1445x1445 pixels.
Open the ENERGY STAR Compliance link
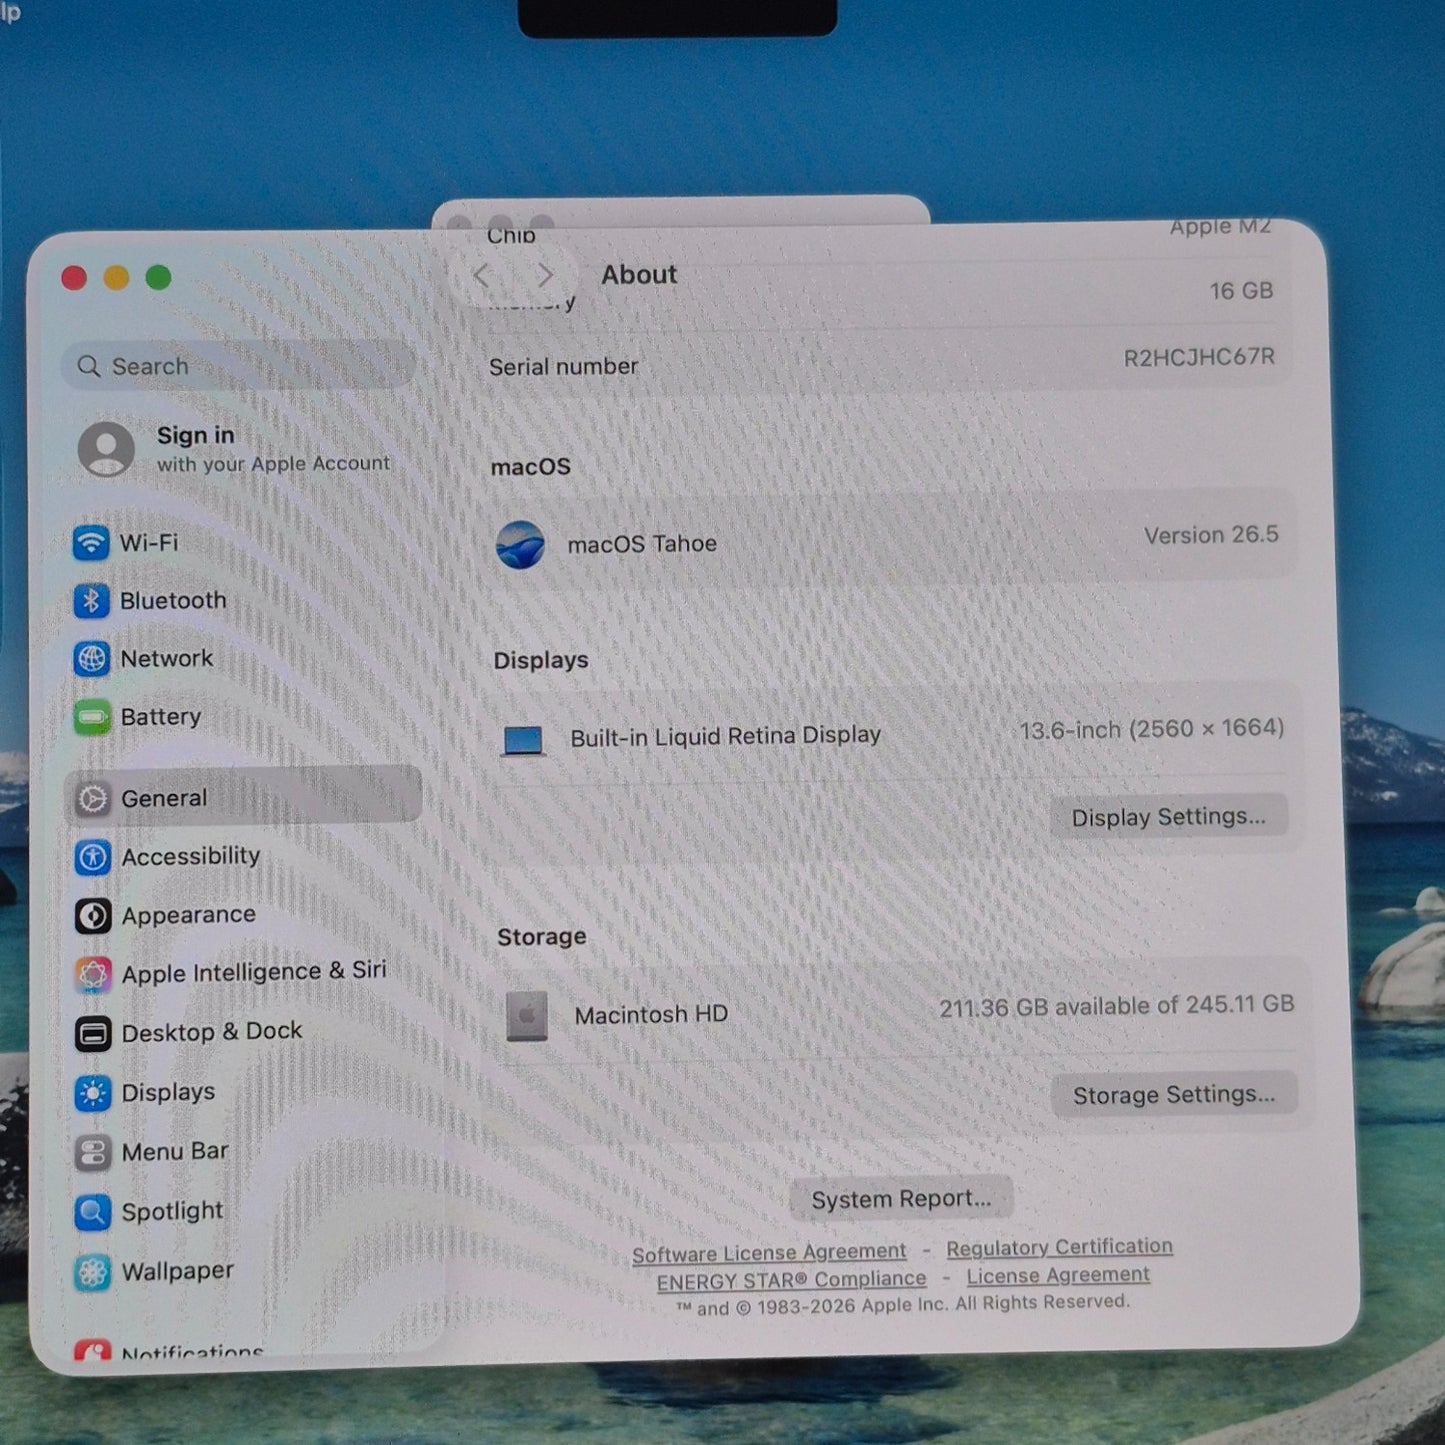(x=791, y=1280)
